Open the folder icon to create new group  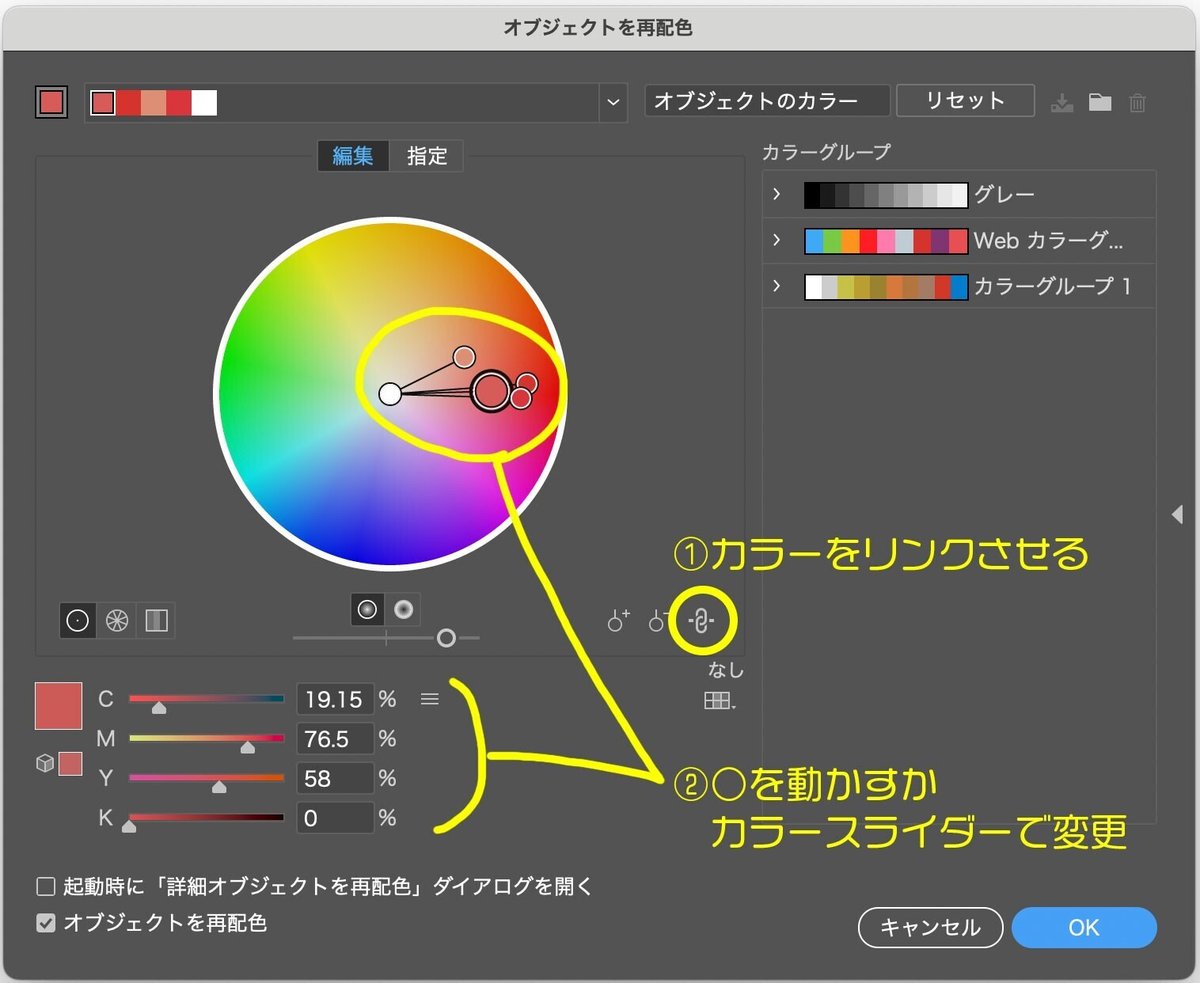pyautogui.click(x=1099, y=101)
